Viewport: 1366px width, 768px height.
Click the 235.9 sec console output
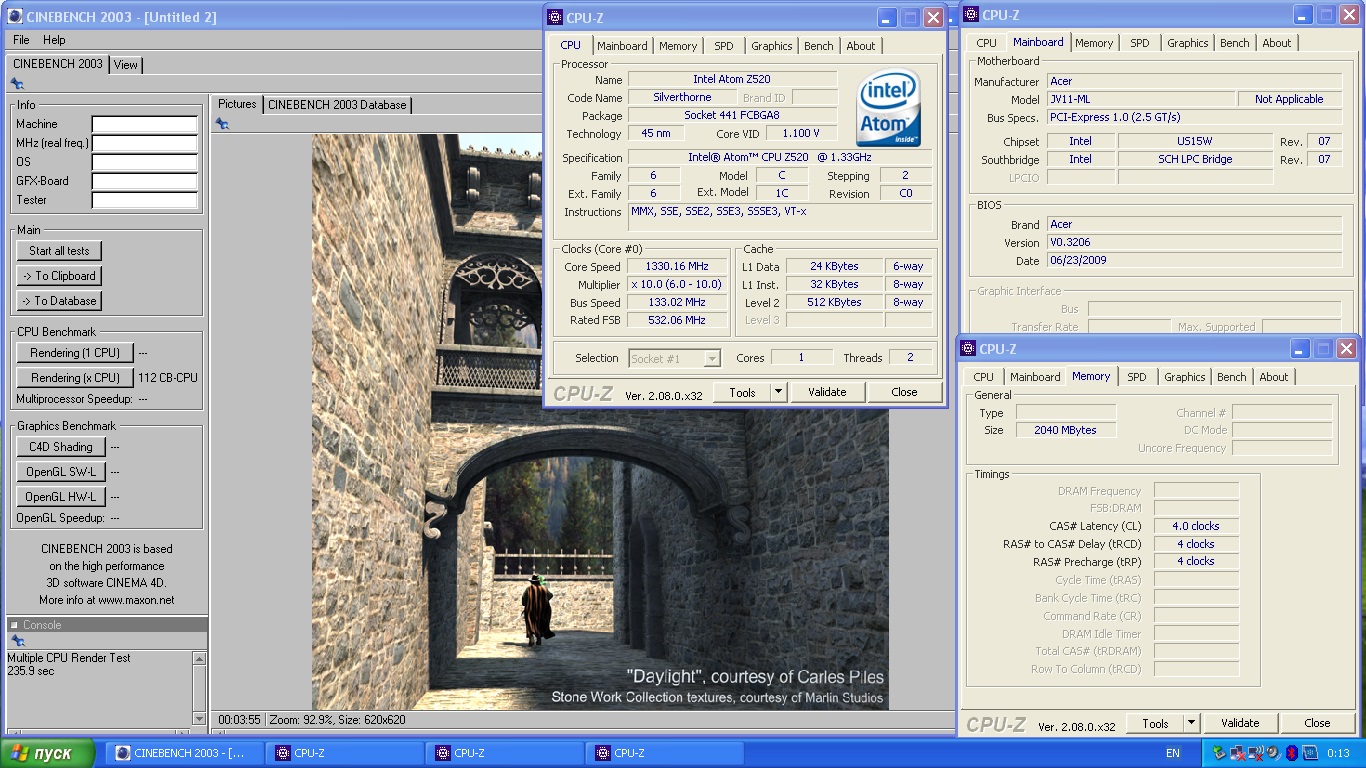point(31,671)
